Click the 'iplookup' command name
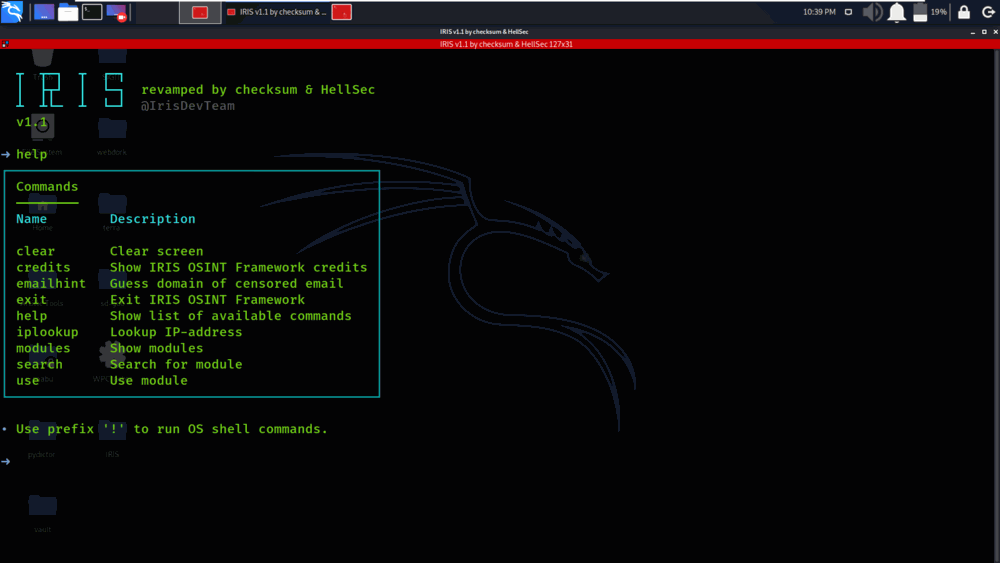Screen dimensions: 1000x563 47,332
